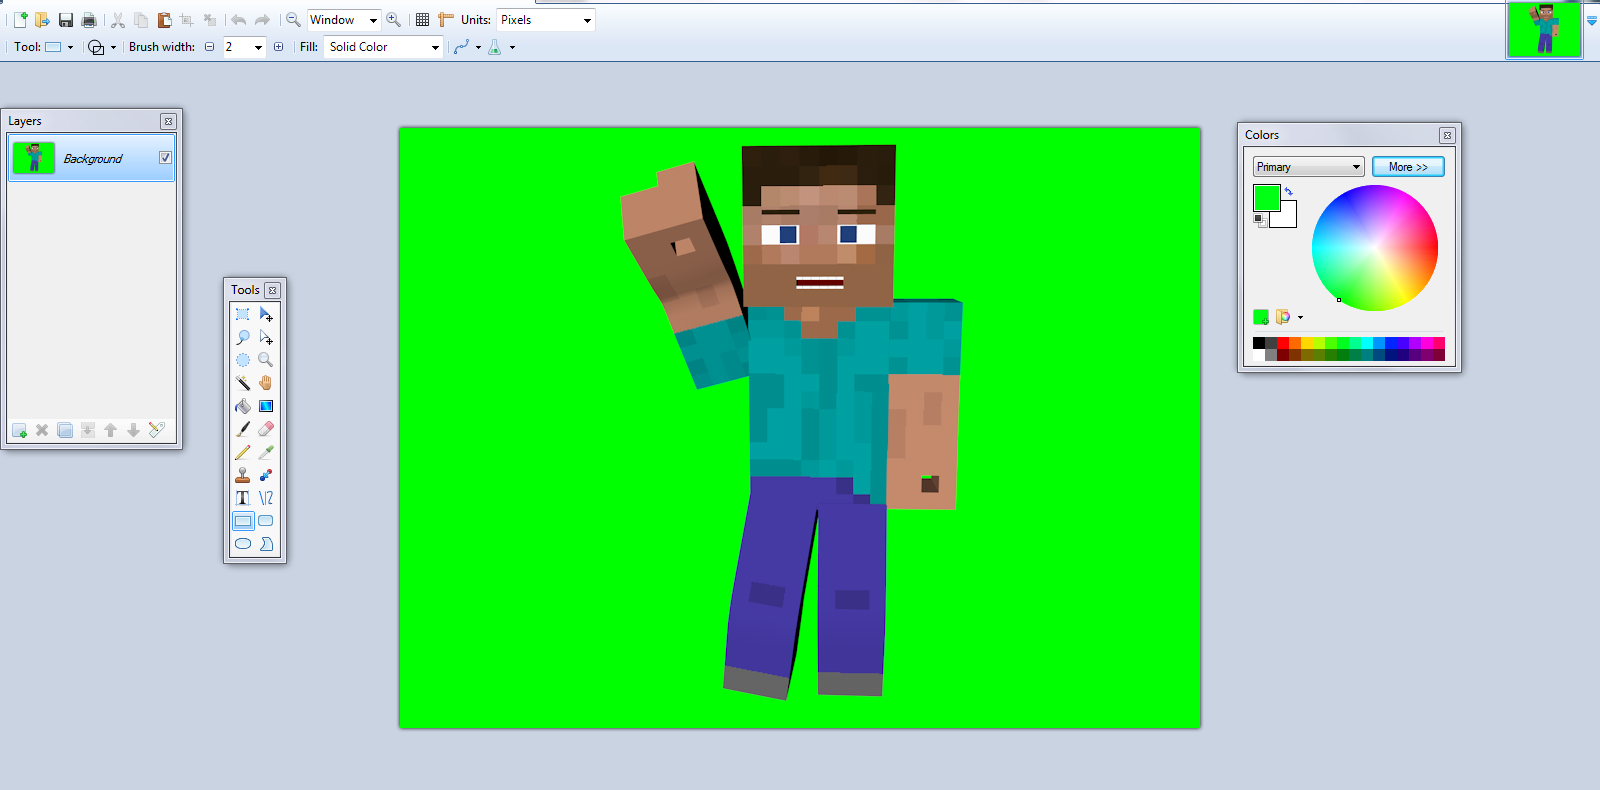Add current color to palette
This screenshot has height=790, width=1600.
tap(1261, 317)
